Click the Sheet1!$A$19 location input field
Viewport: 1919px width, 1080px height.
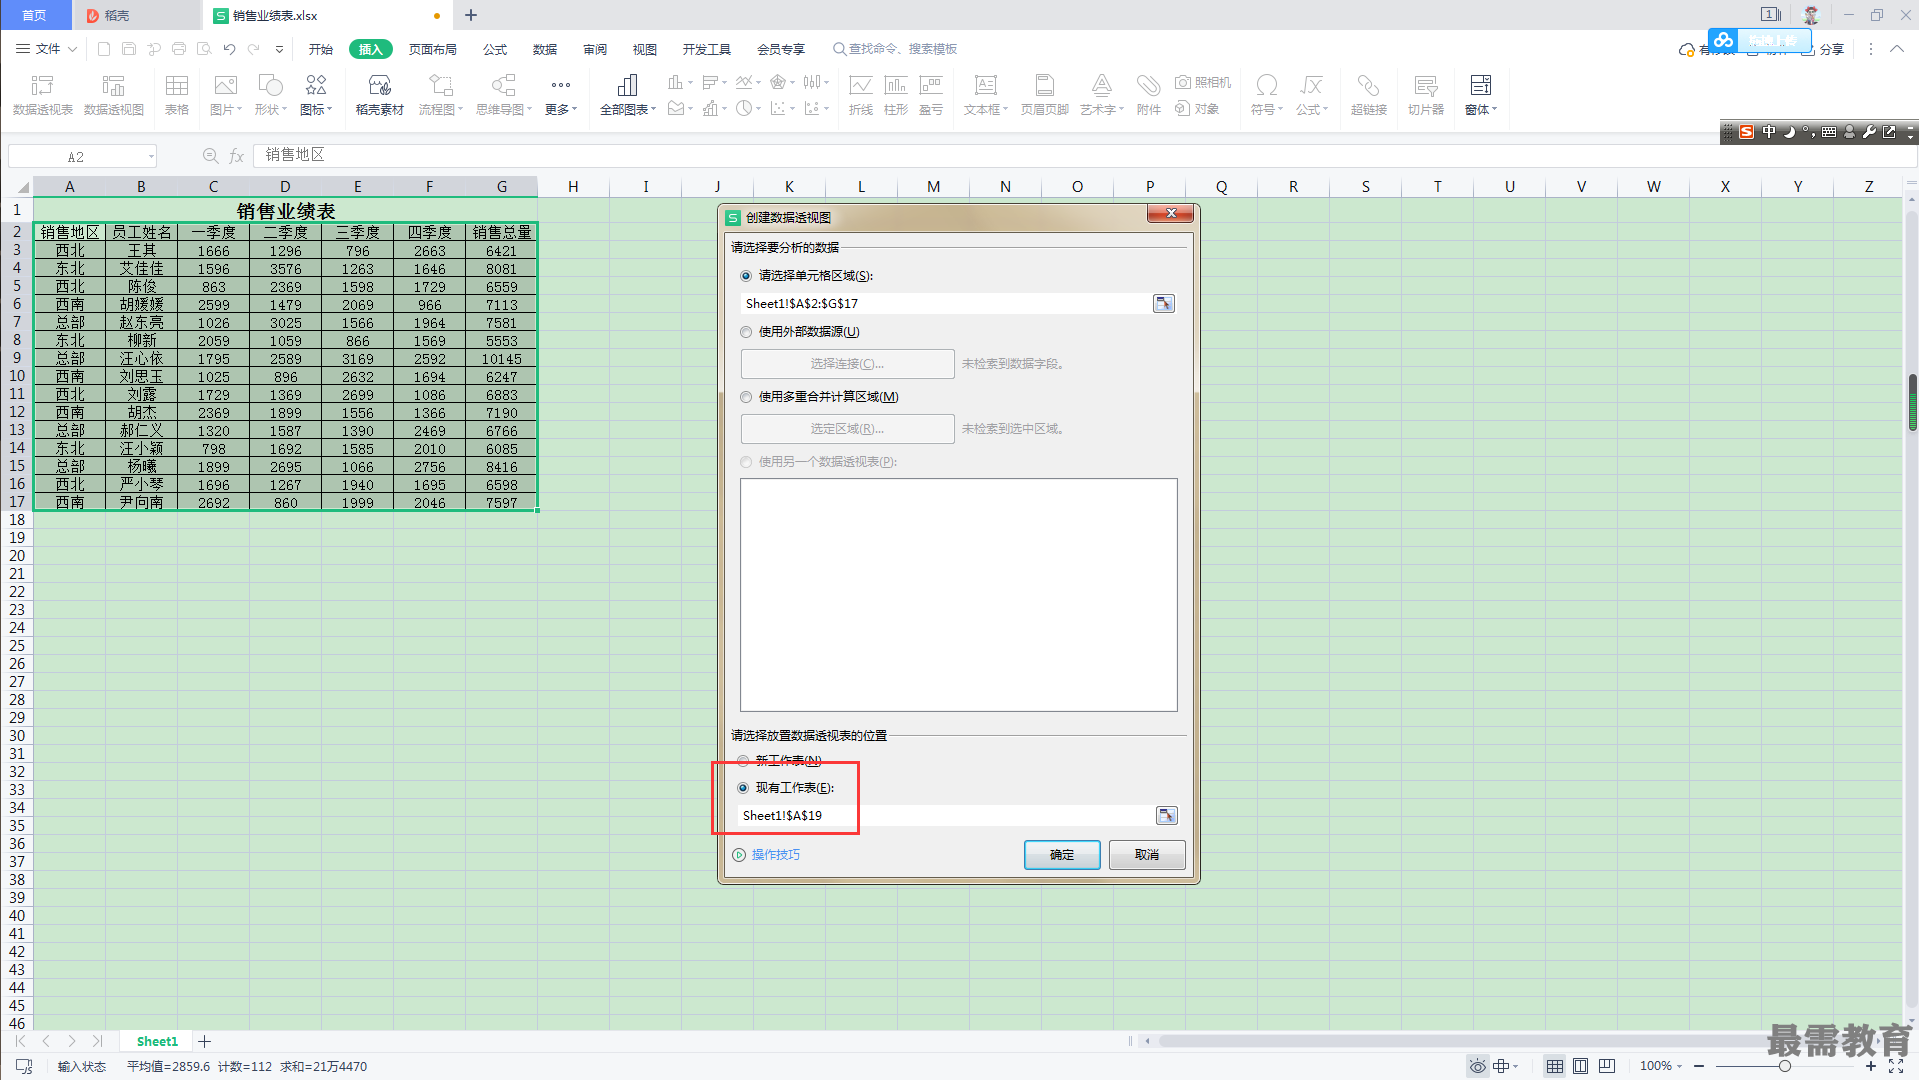click(x=946, y=815)
